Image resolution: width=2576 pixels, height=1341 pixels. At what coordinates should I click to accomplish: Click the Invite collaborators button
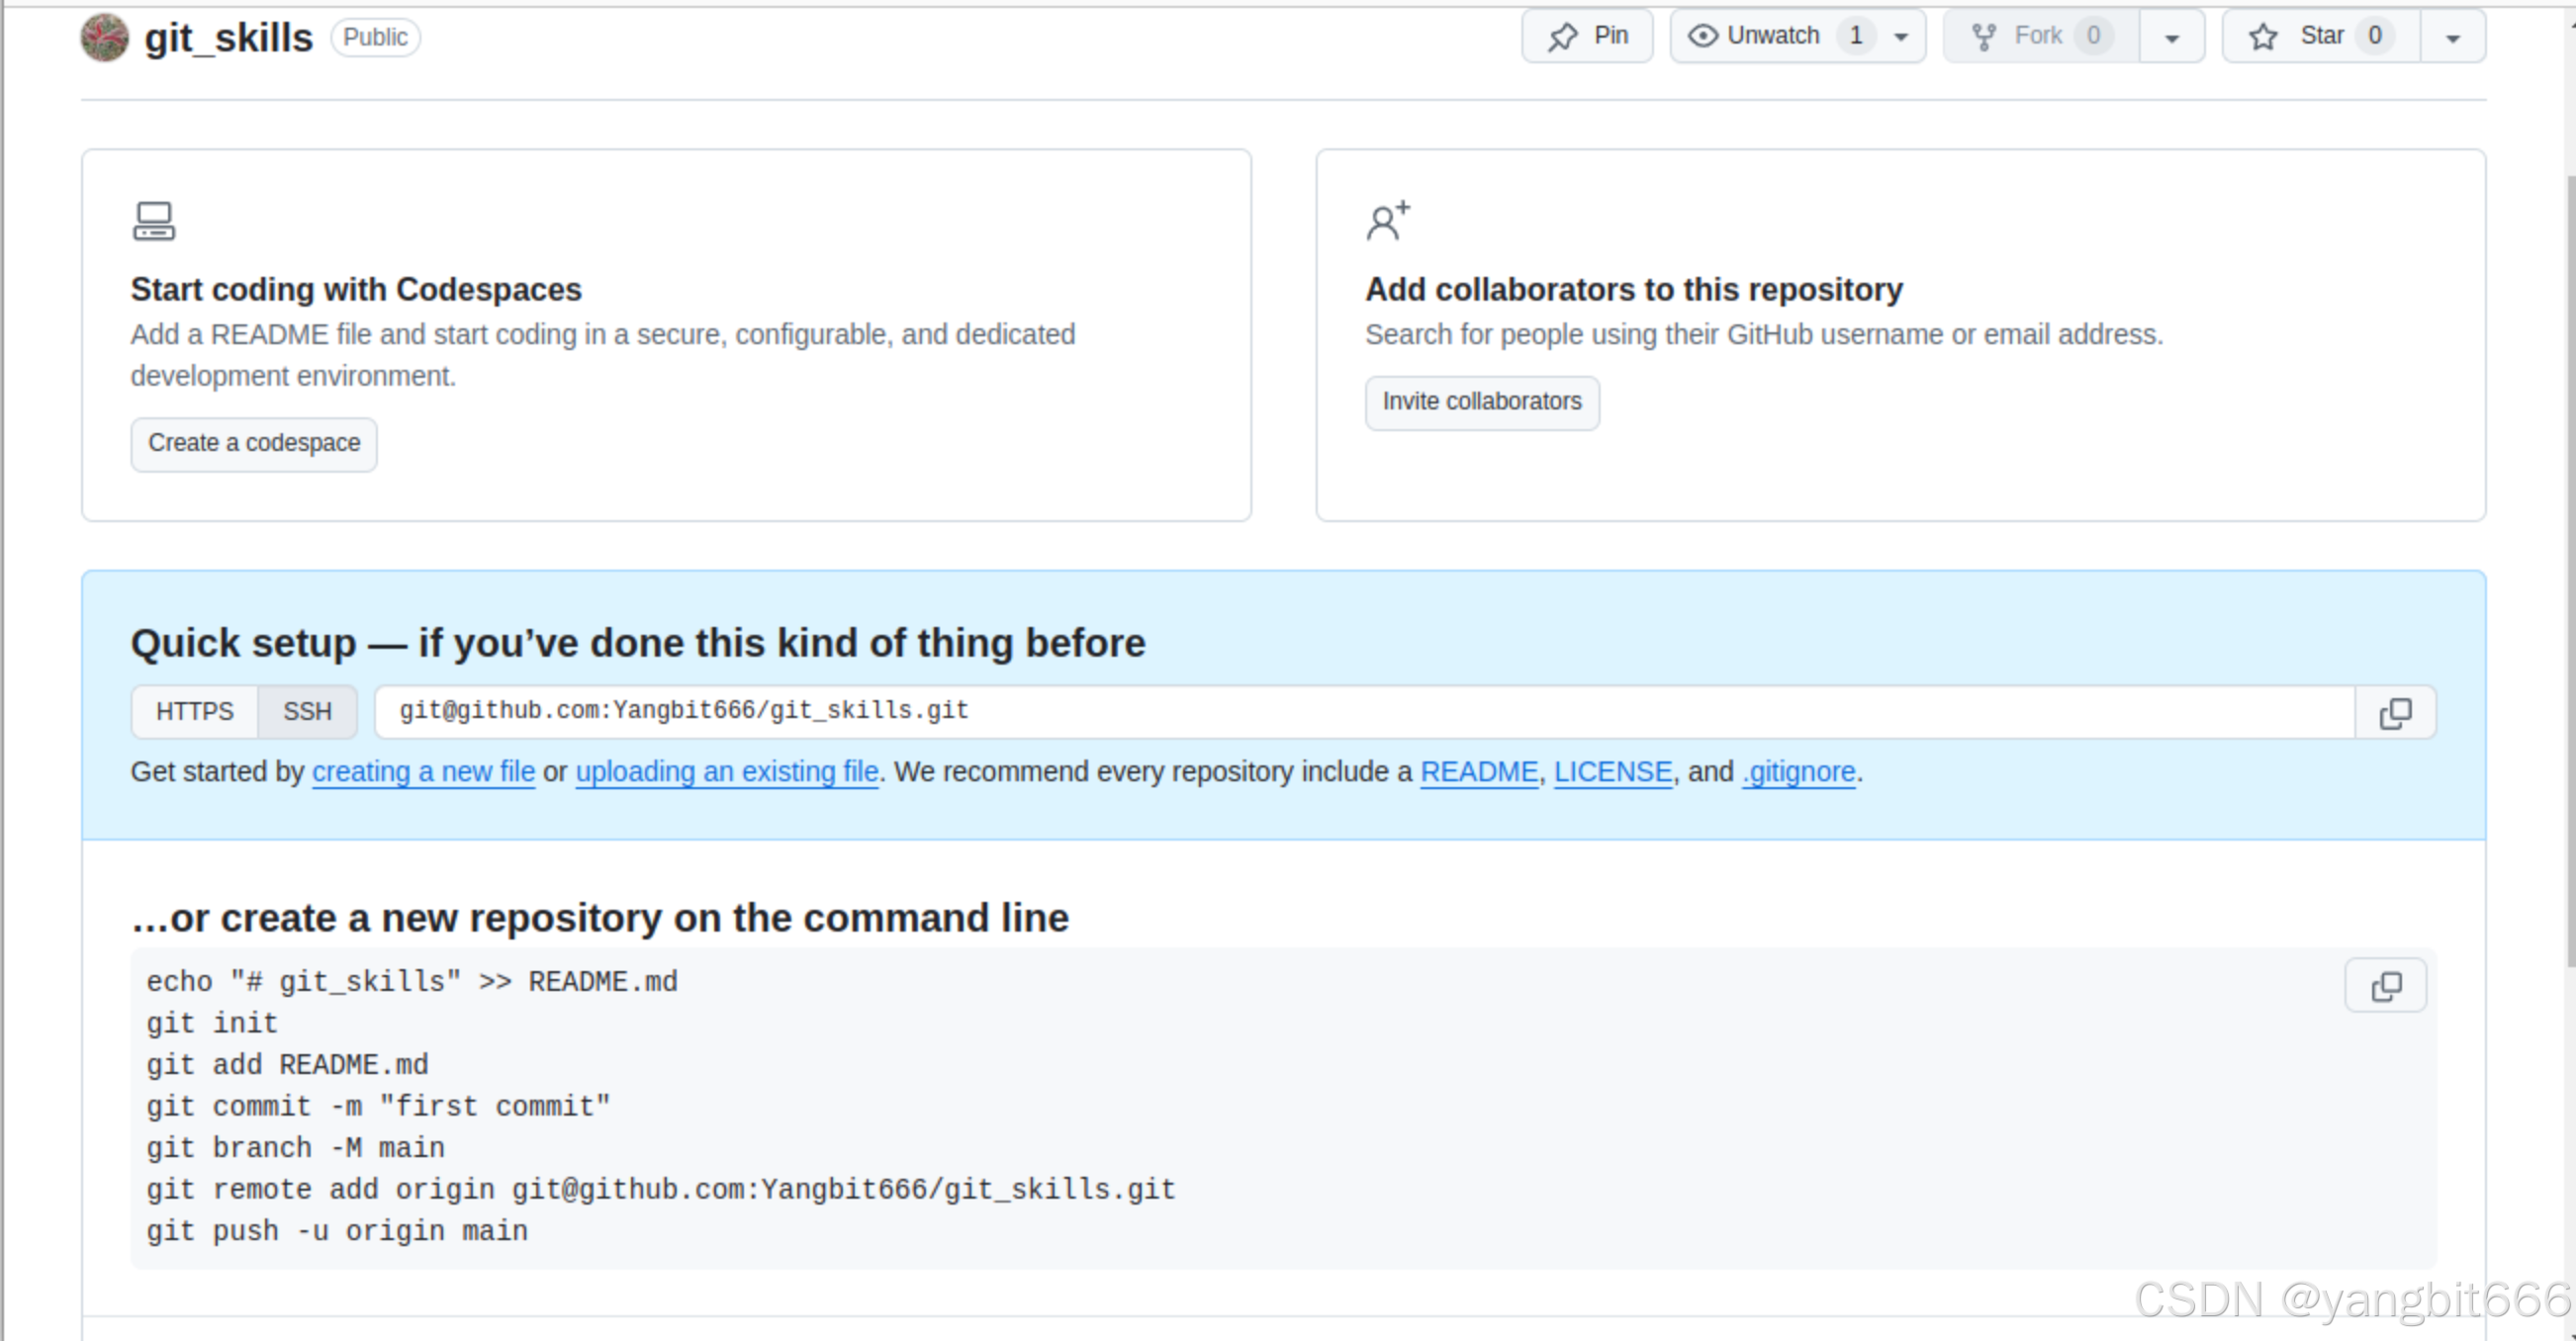point(1481,402)
